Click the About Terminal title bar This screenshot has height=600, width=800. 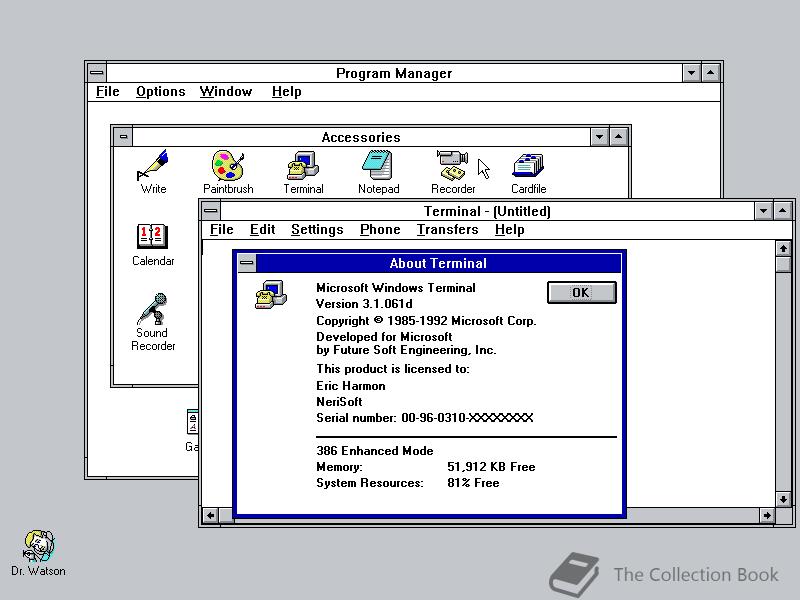coord(438,263)
